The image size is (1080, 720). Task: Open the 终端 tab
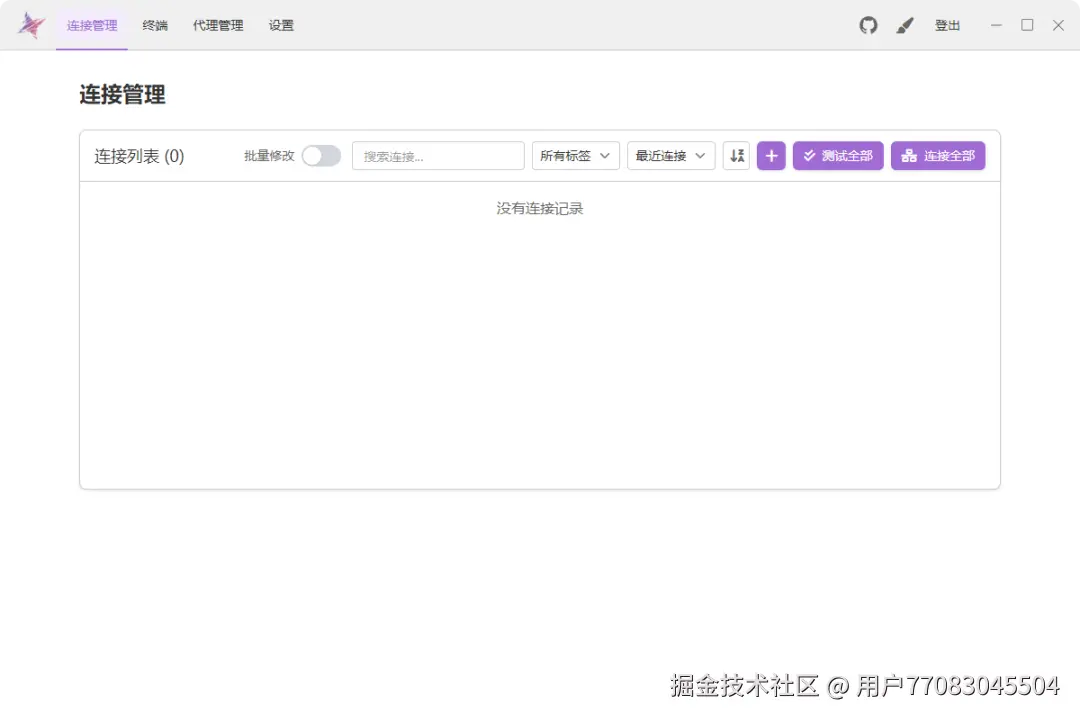[155, 25]
